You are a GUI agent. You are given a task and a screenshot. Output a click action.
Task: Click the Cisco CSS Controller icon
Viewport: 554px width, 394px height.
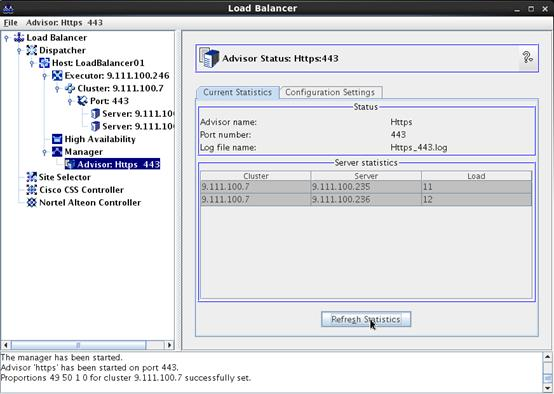31,190
